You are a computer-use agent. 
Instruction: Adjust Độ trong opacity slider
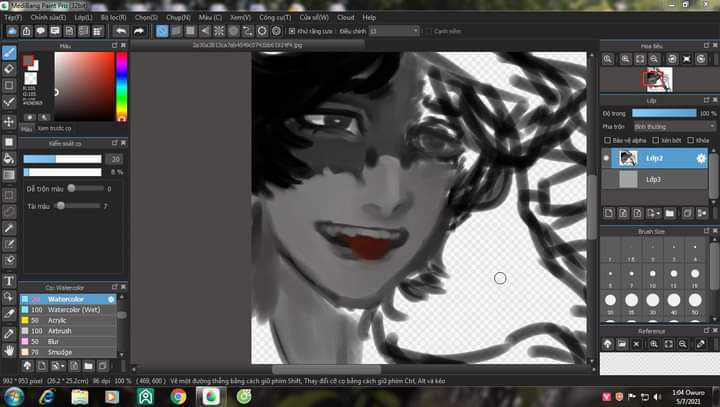[x=664, y=113]
